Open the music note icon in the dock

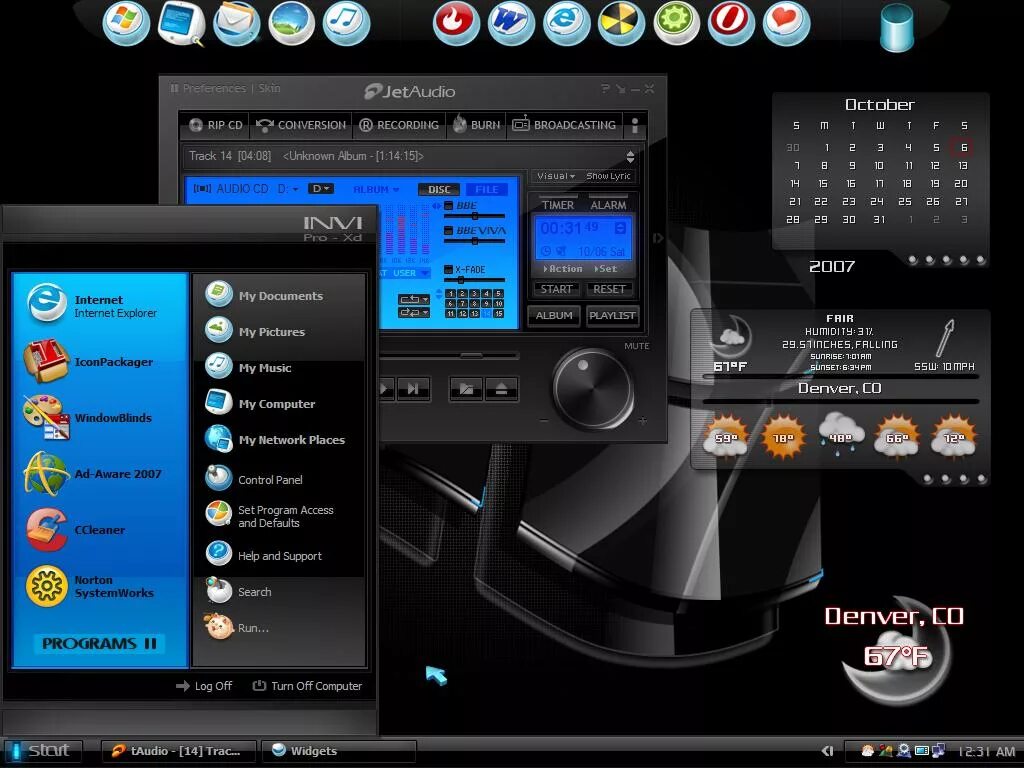pyautogui.click(x=346, y=23)
